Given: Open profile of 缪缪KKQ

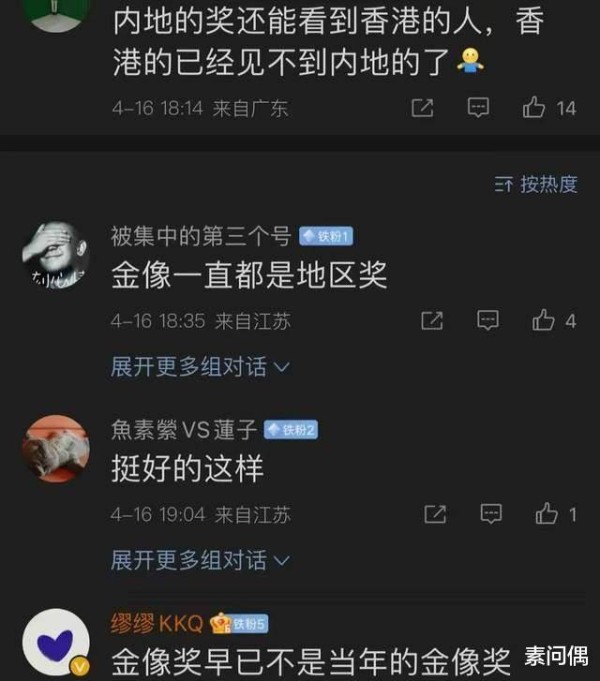Looking at the screenshot, I should coord(157,624).
